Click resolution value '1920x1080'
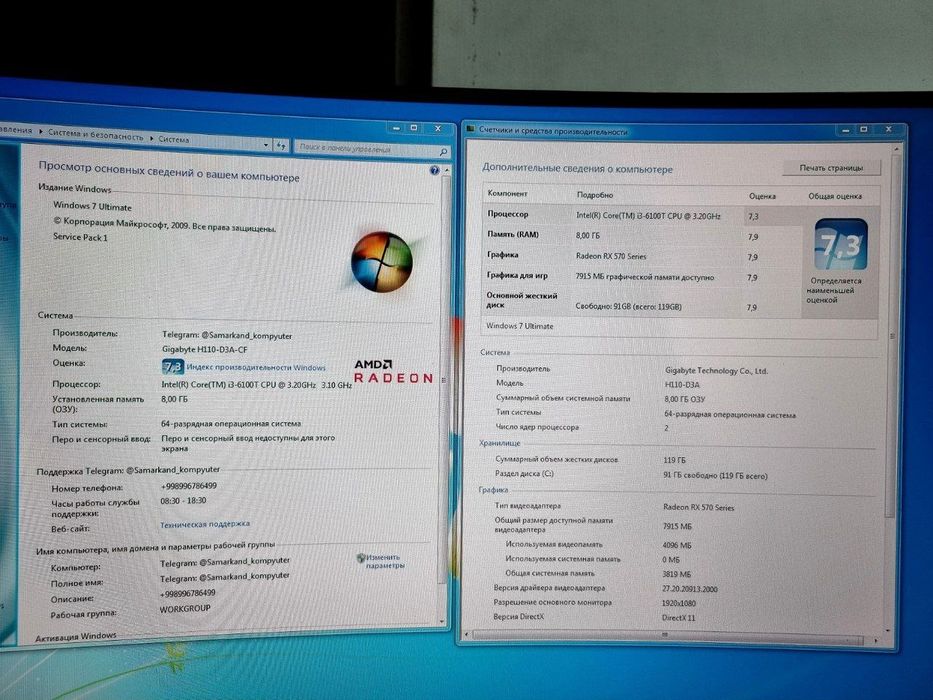 click(679, 603)
